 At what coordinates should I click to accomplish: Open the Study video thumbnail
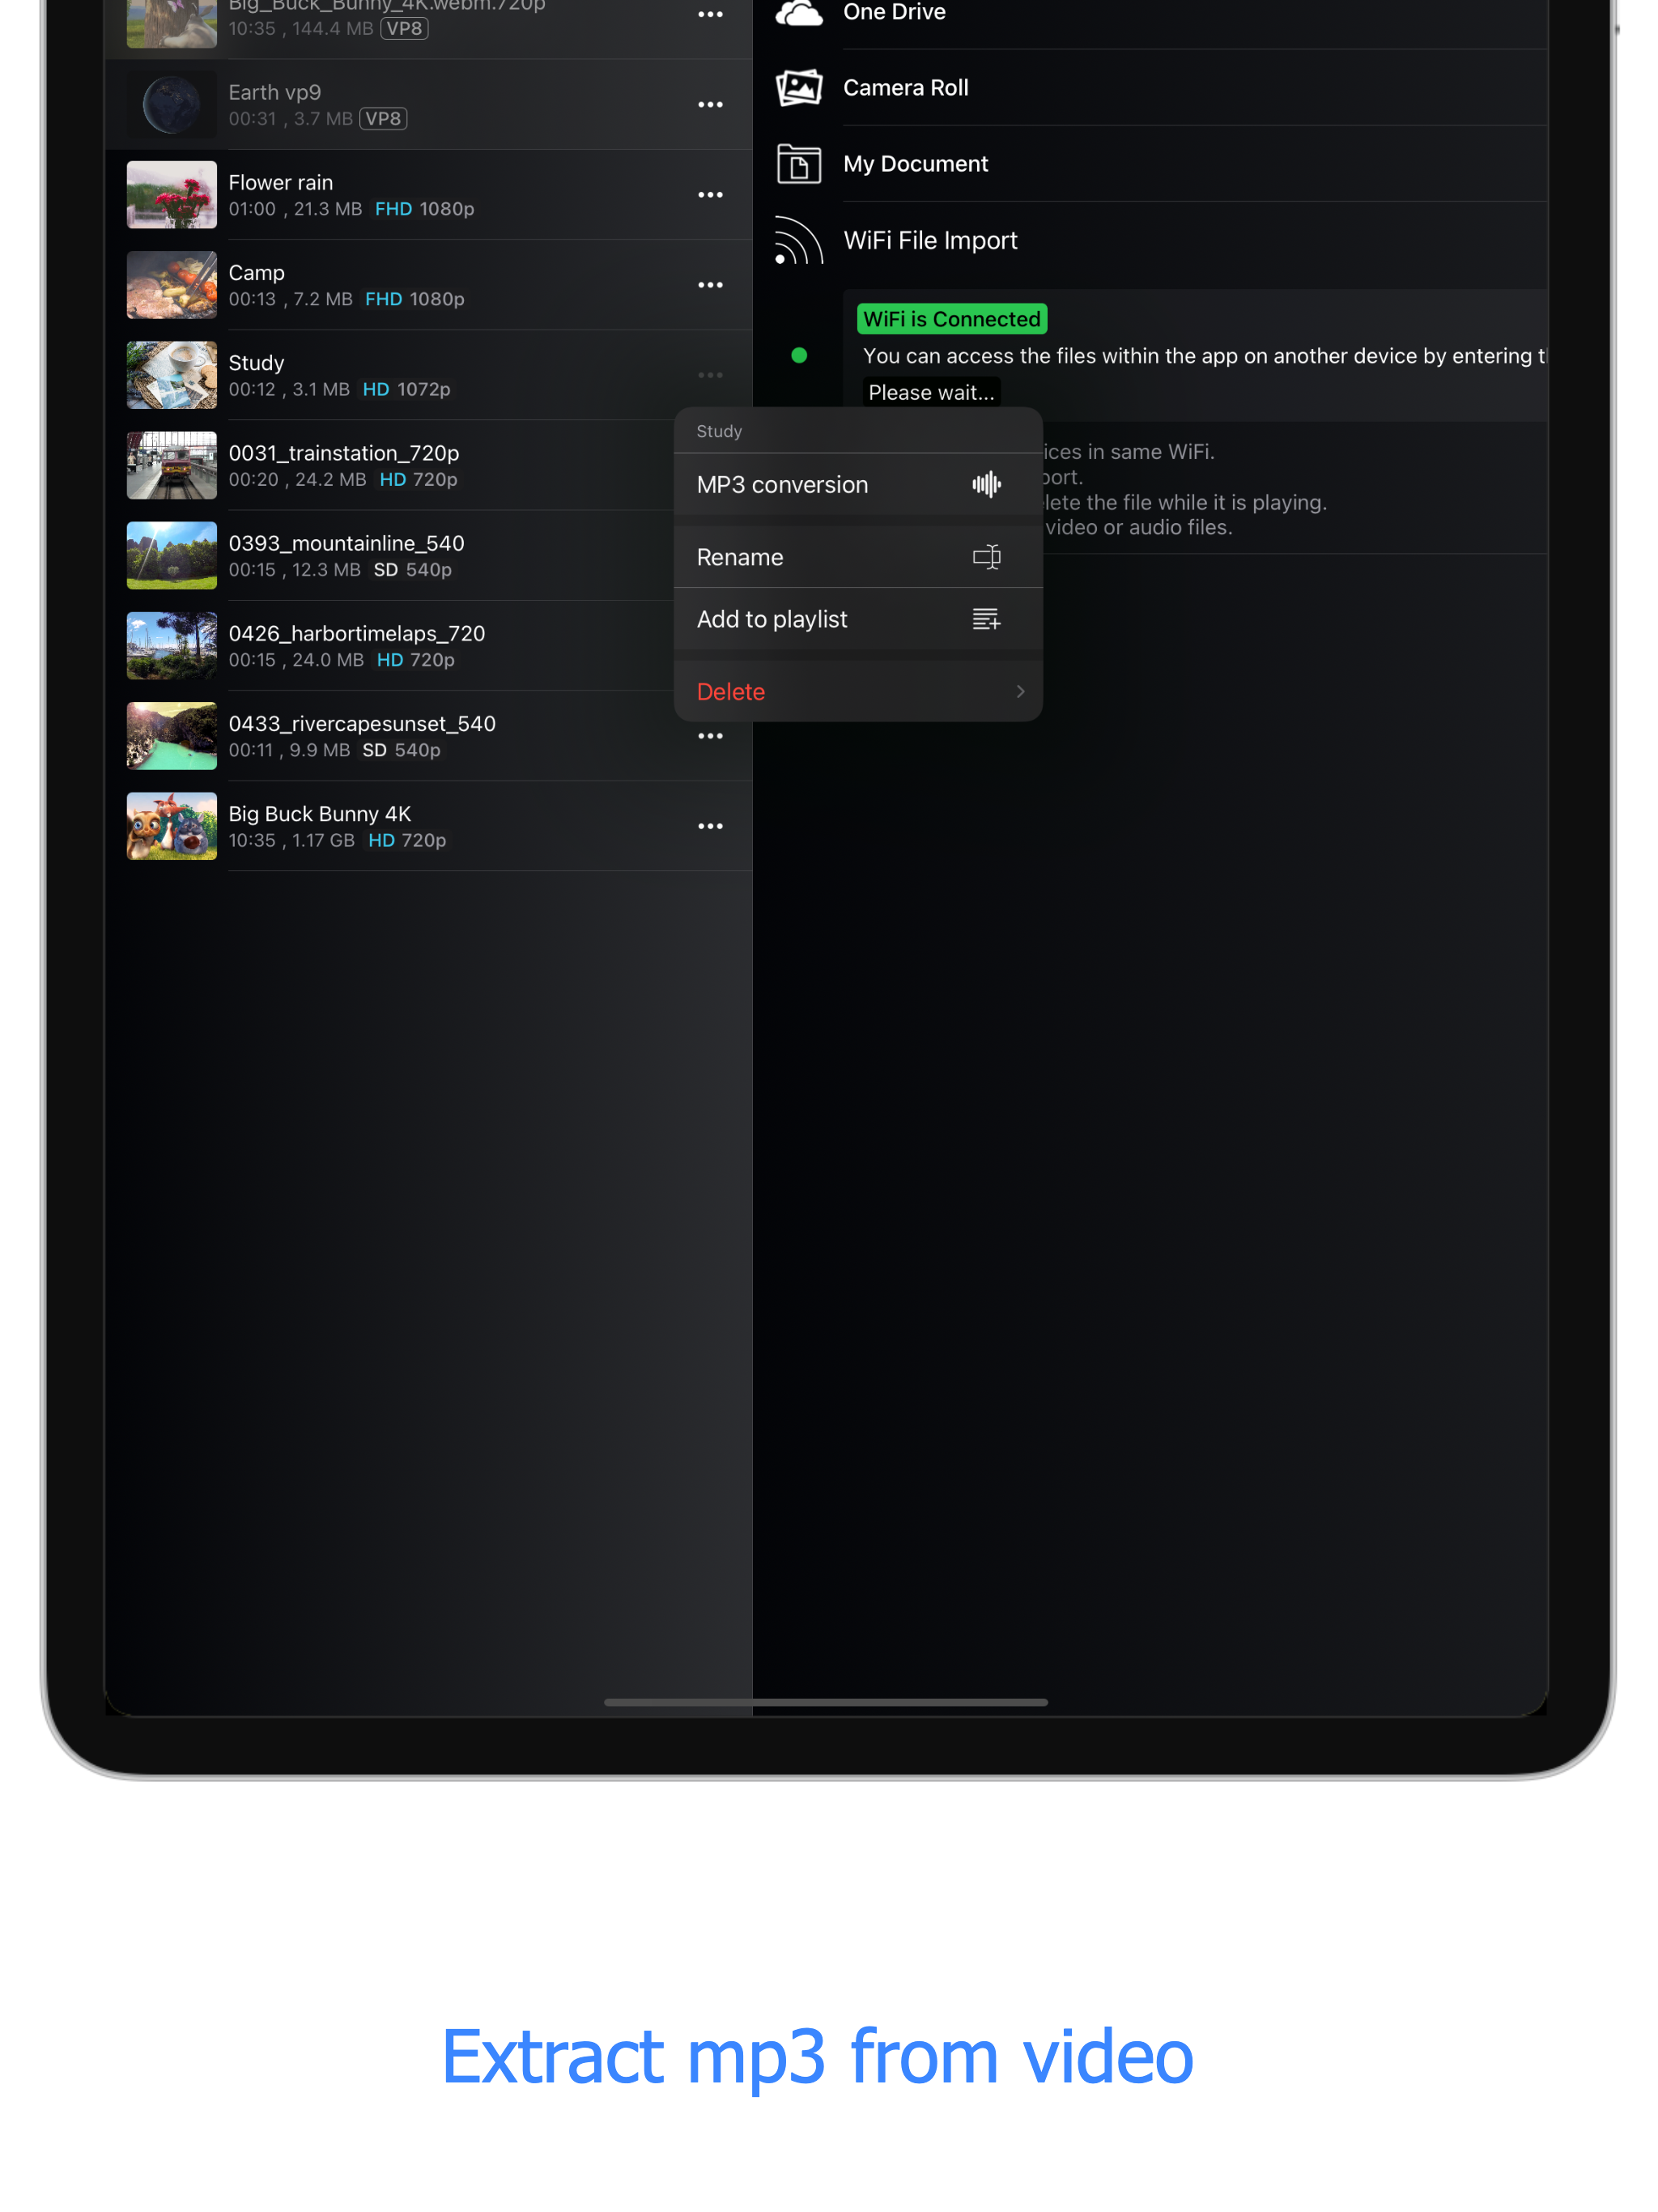pos(172,375)
